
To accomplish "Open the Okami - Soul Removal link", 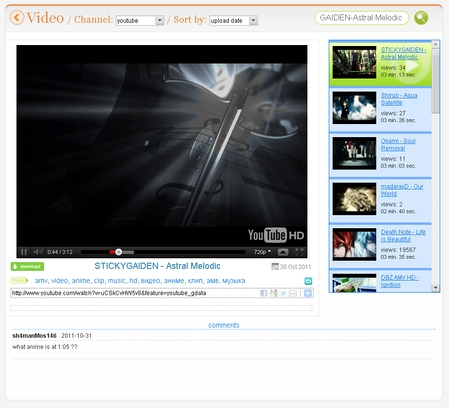I will coord(398,144).
